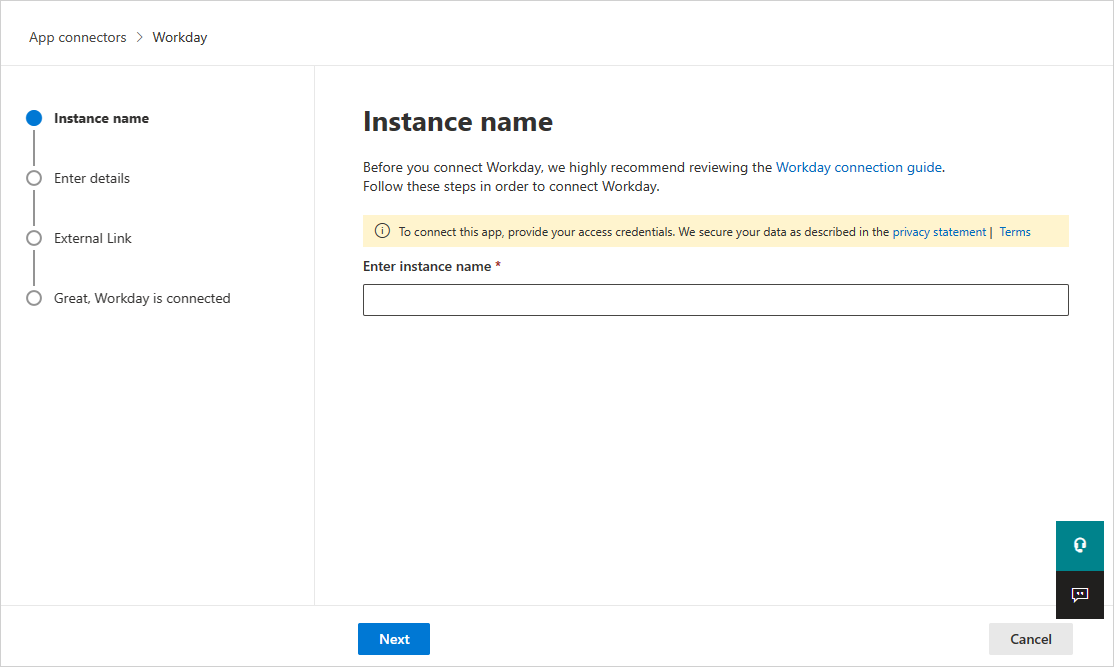This screenshot has height=667, width=1114.
Task: Click the Workday breadcrumb item
Action: (x=180, y=37)
